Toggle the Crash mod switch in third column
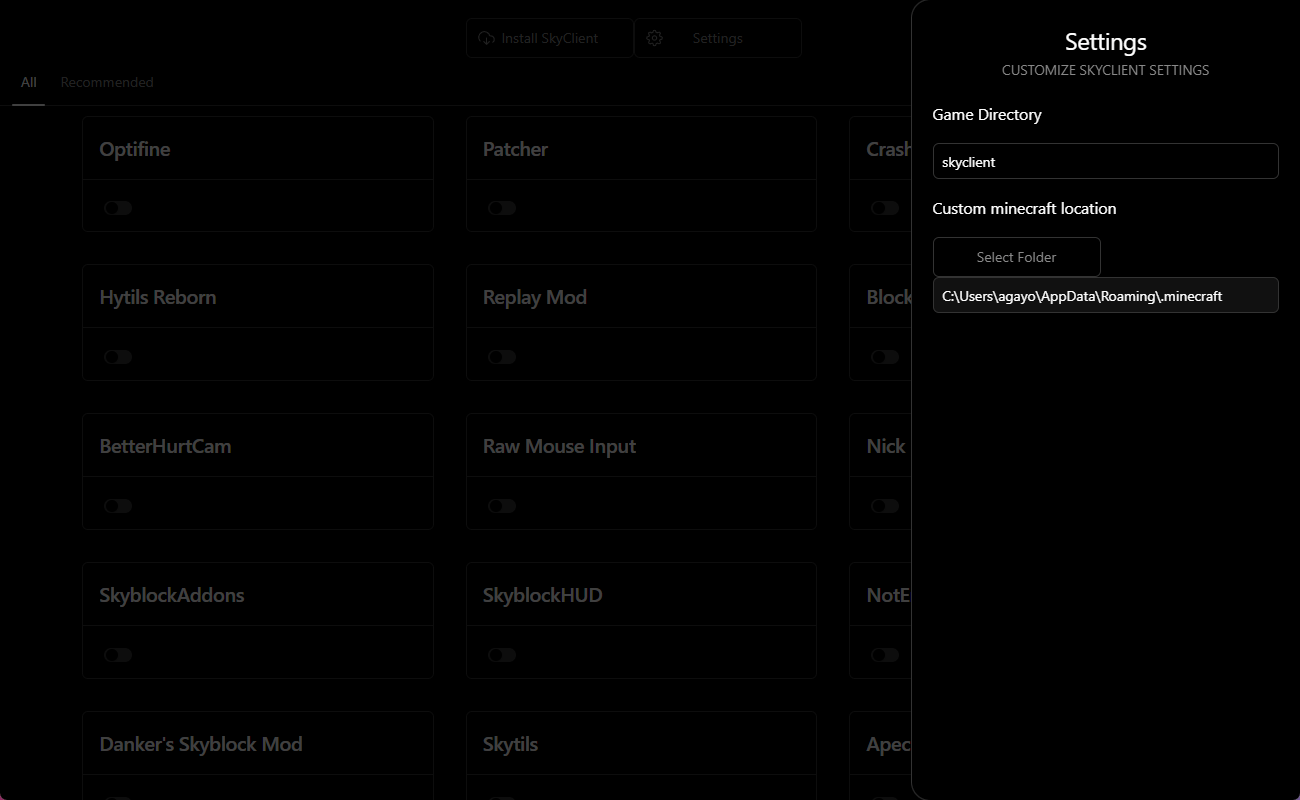This screenshot has height=800, width=1300. click(x=885, y=208)
